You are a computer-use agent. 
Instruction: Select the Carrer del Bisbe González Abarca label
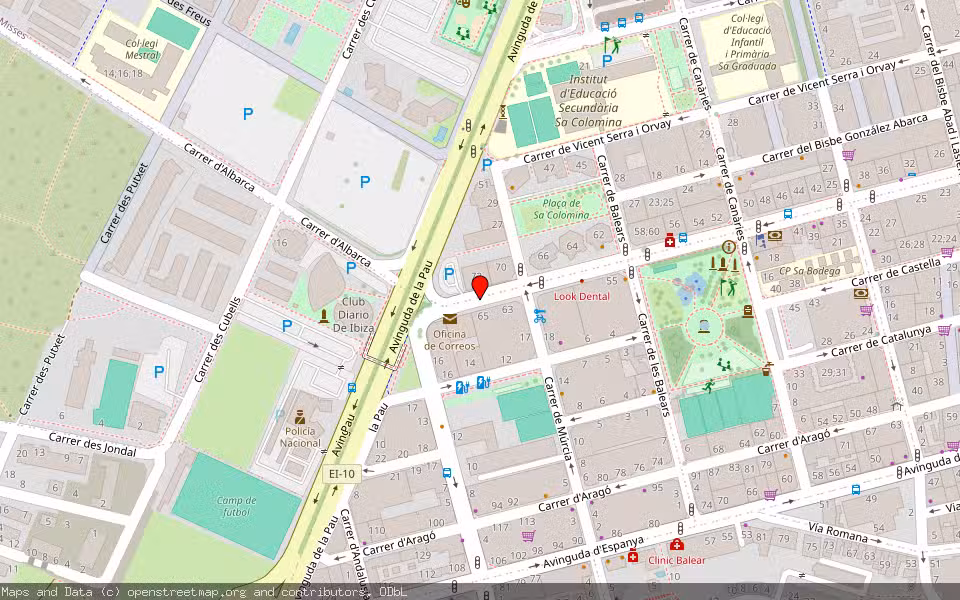[845, 138]
